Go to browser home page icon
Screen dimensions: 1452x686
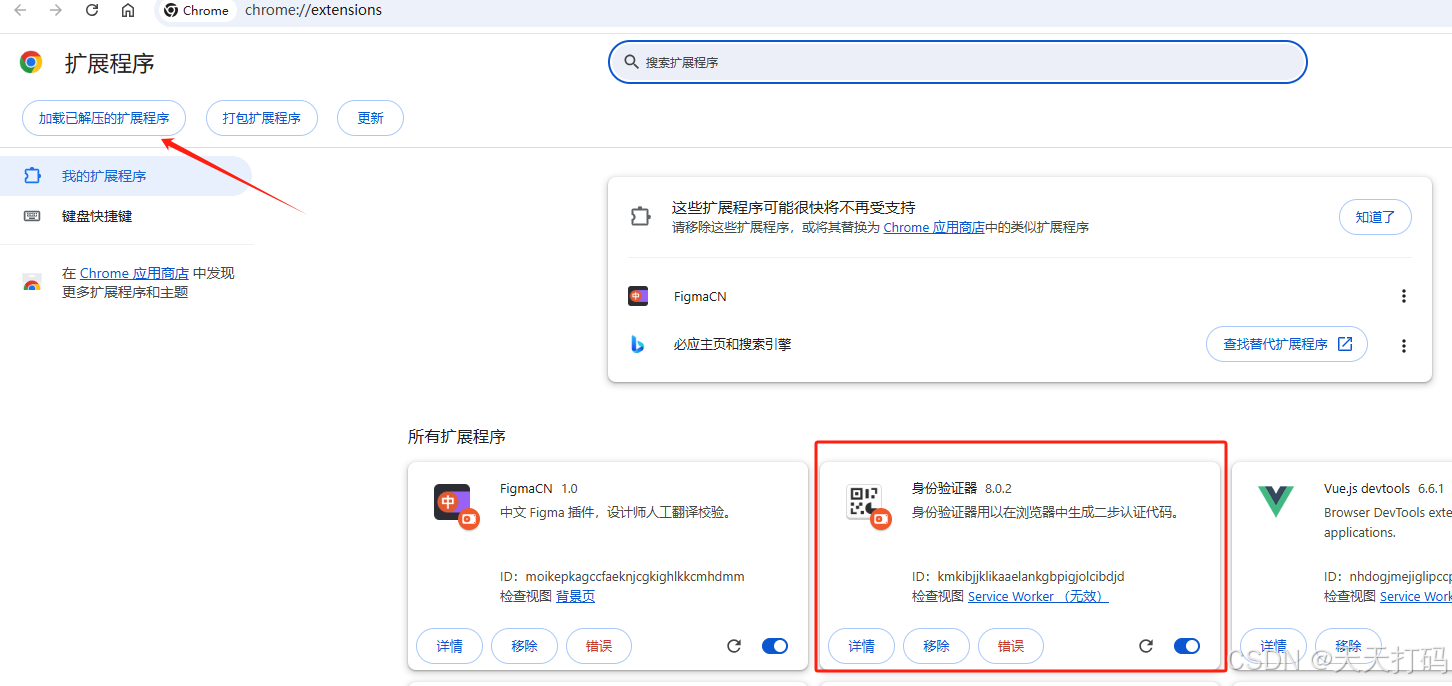pos(128,10)
